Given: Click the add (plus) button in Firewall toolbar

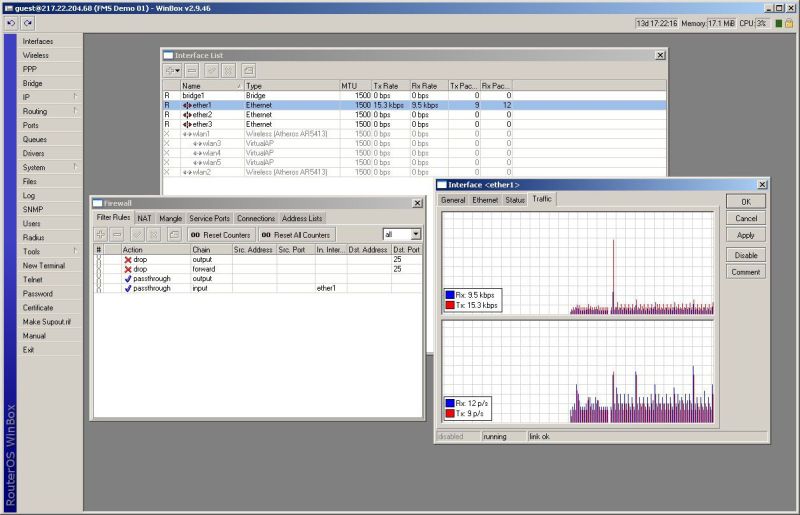Looking at the screenshot, I should [101, 234].
